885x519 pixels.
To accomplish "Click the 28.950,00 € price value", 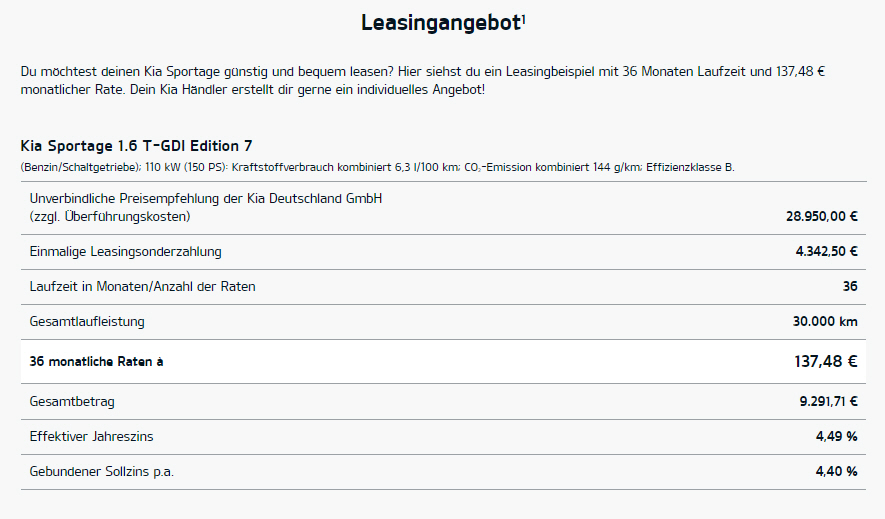I will pos(822,216).
